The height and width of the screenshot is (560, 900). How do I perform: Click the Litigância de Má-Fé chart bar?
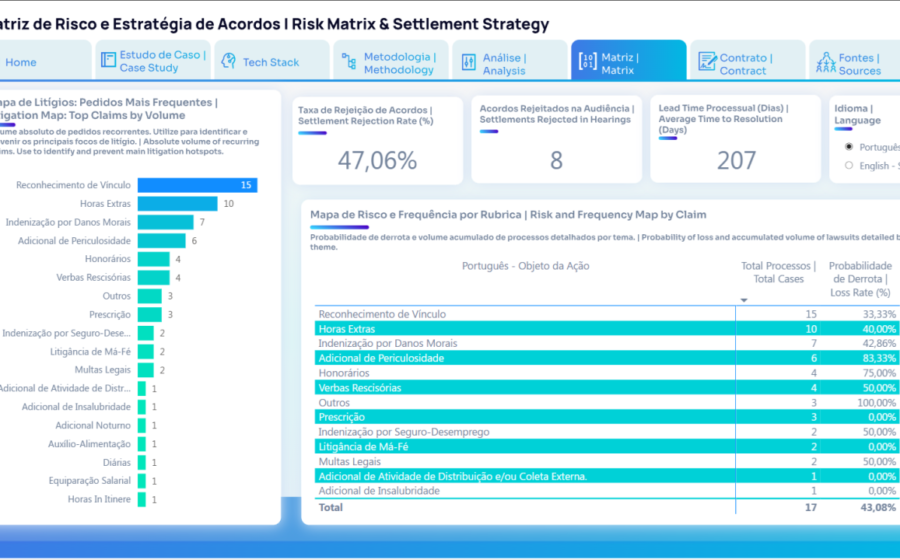145,351
